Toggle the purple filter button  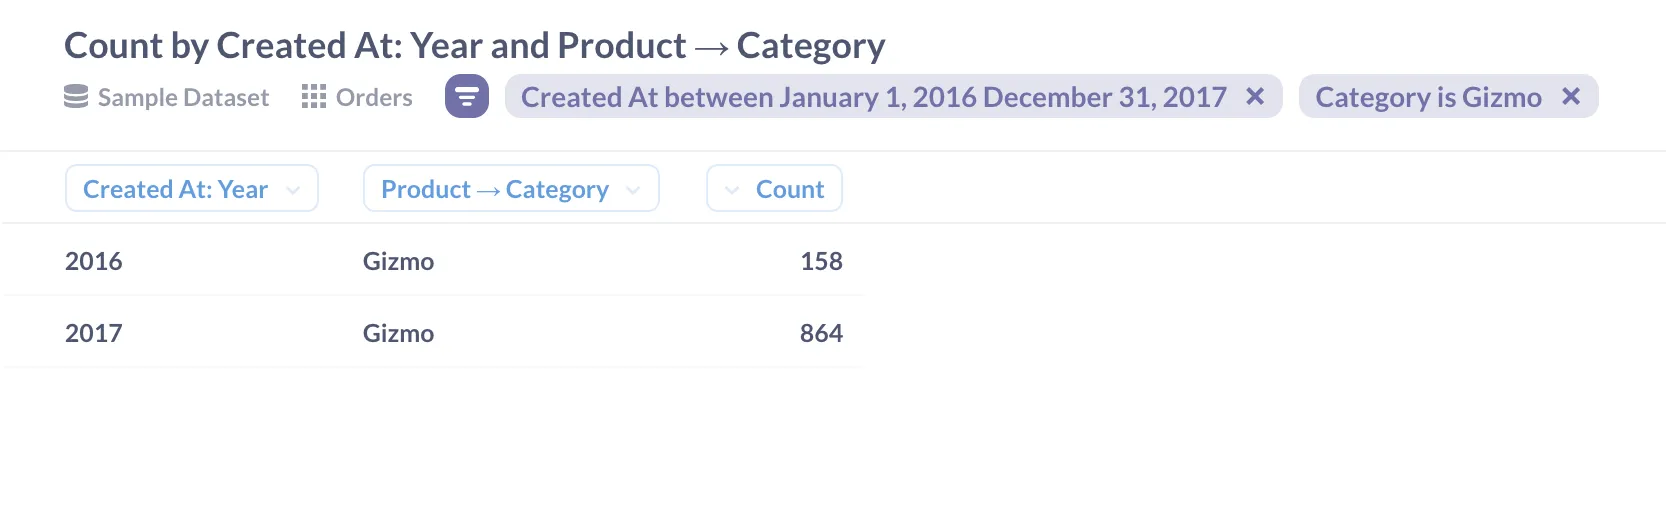pos(467,97)
